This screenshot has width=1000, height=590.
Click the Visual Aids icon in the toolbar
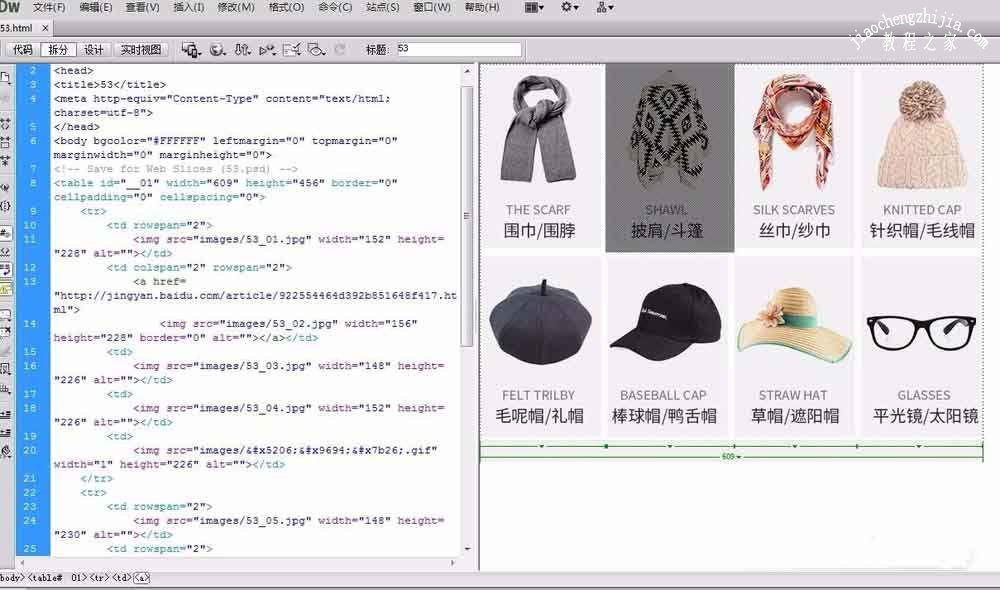tap(316, 48)
